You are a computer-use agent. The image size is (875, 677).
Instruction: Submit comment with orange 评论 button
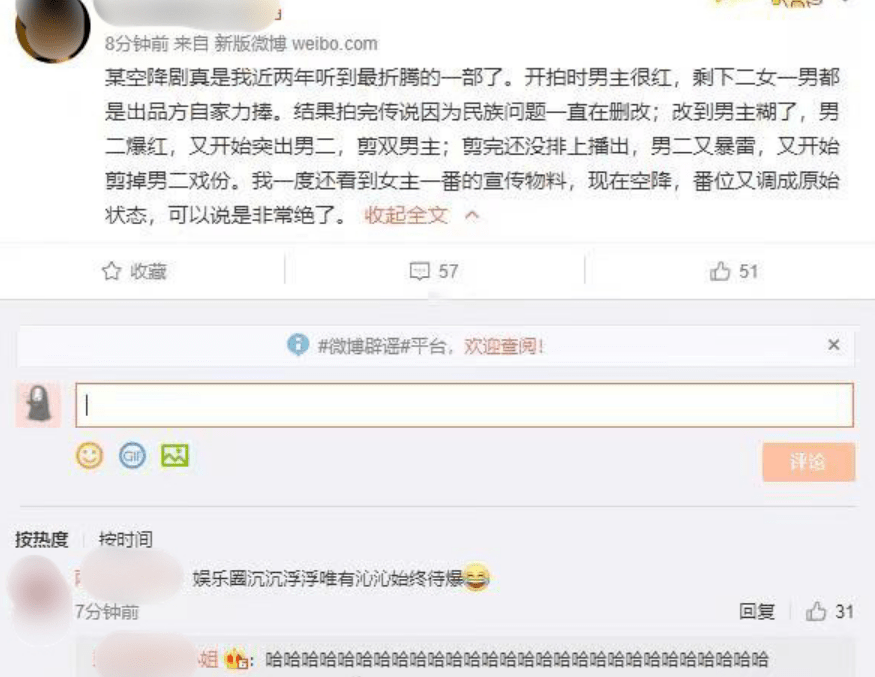coord(809,462)
